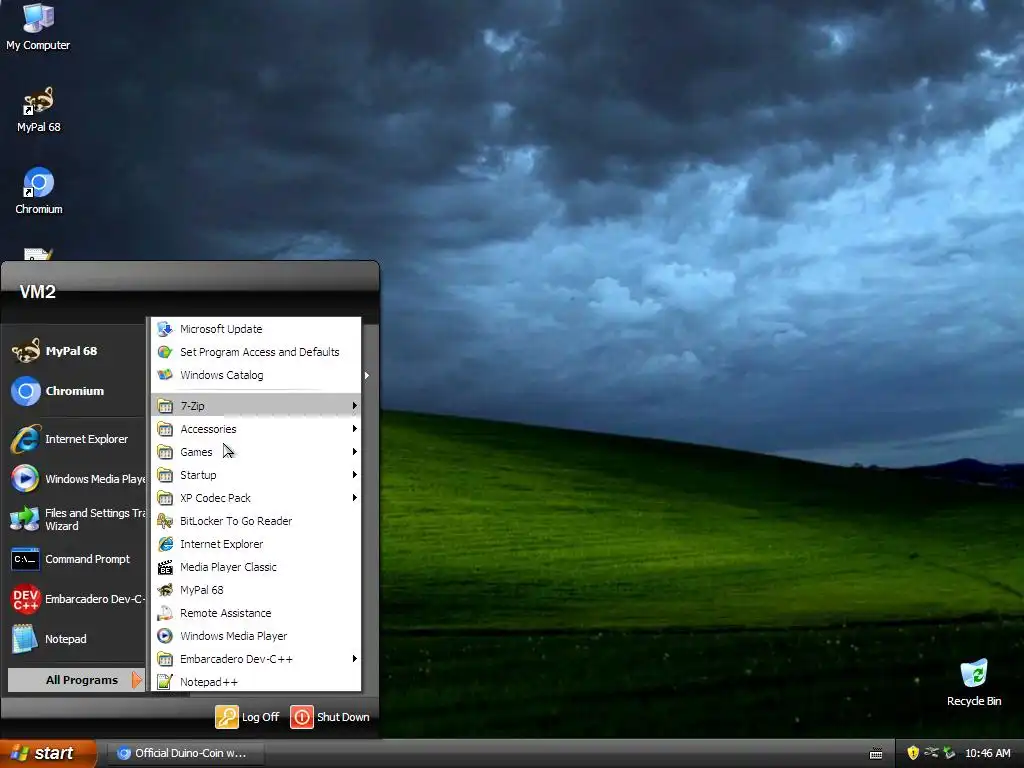Open MyPal 68 desktop shortcut
This screenshot has height=768, width=1024.
coord(38,110)
